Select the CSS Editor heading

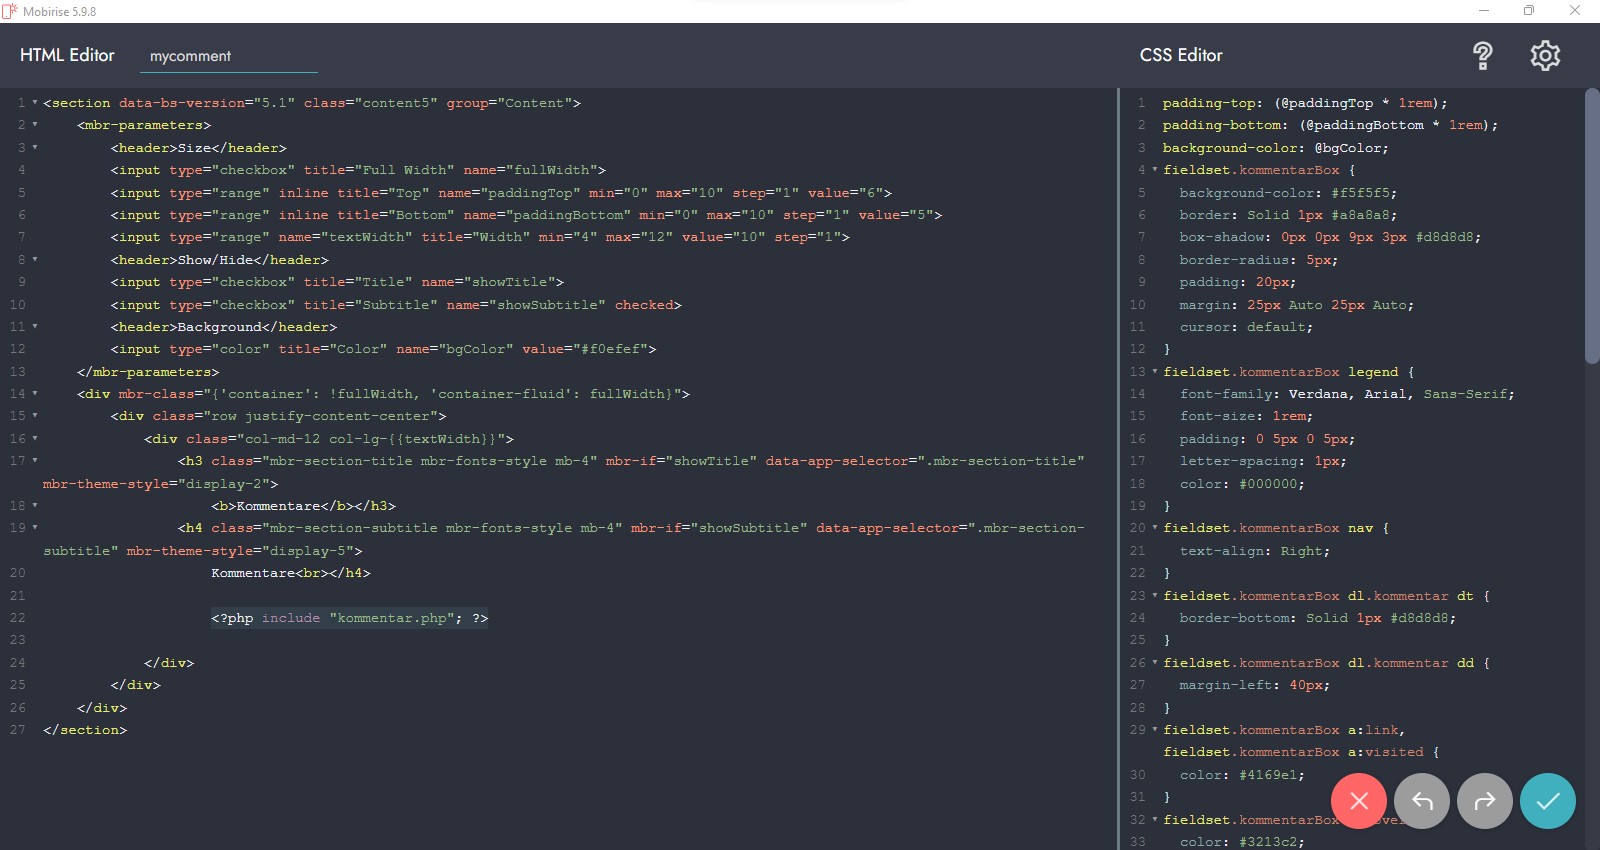[1181, 56]
